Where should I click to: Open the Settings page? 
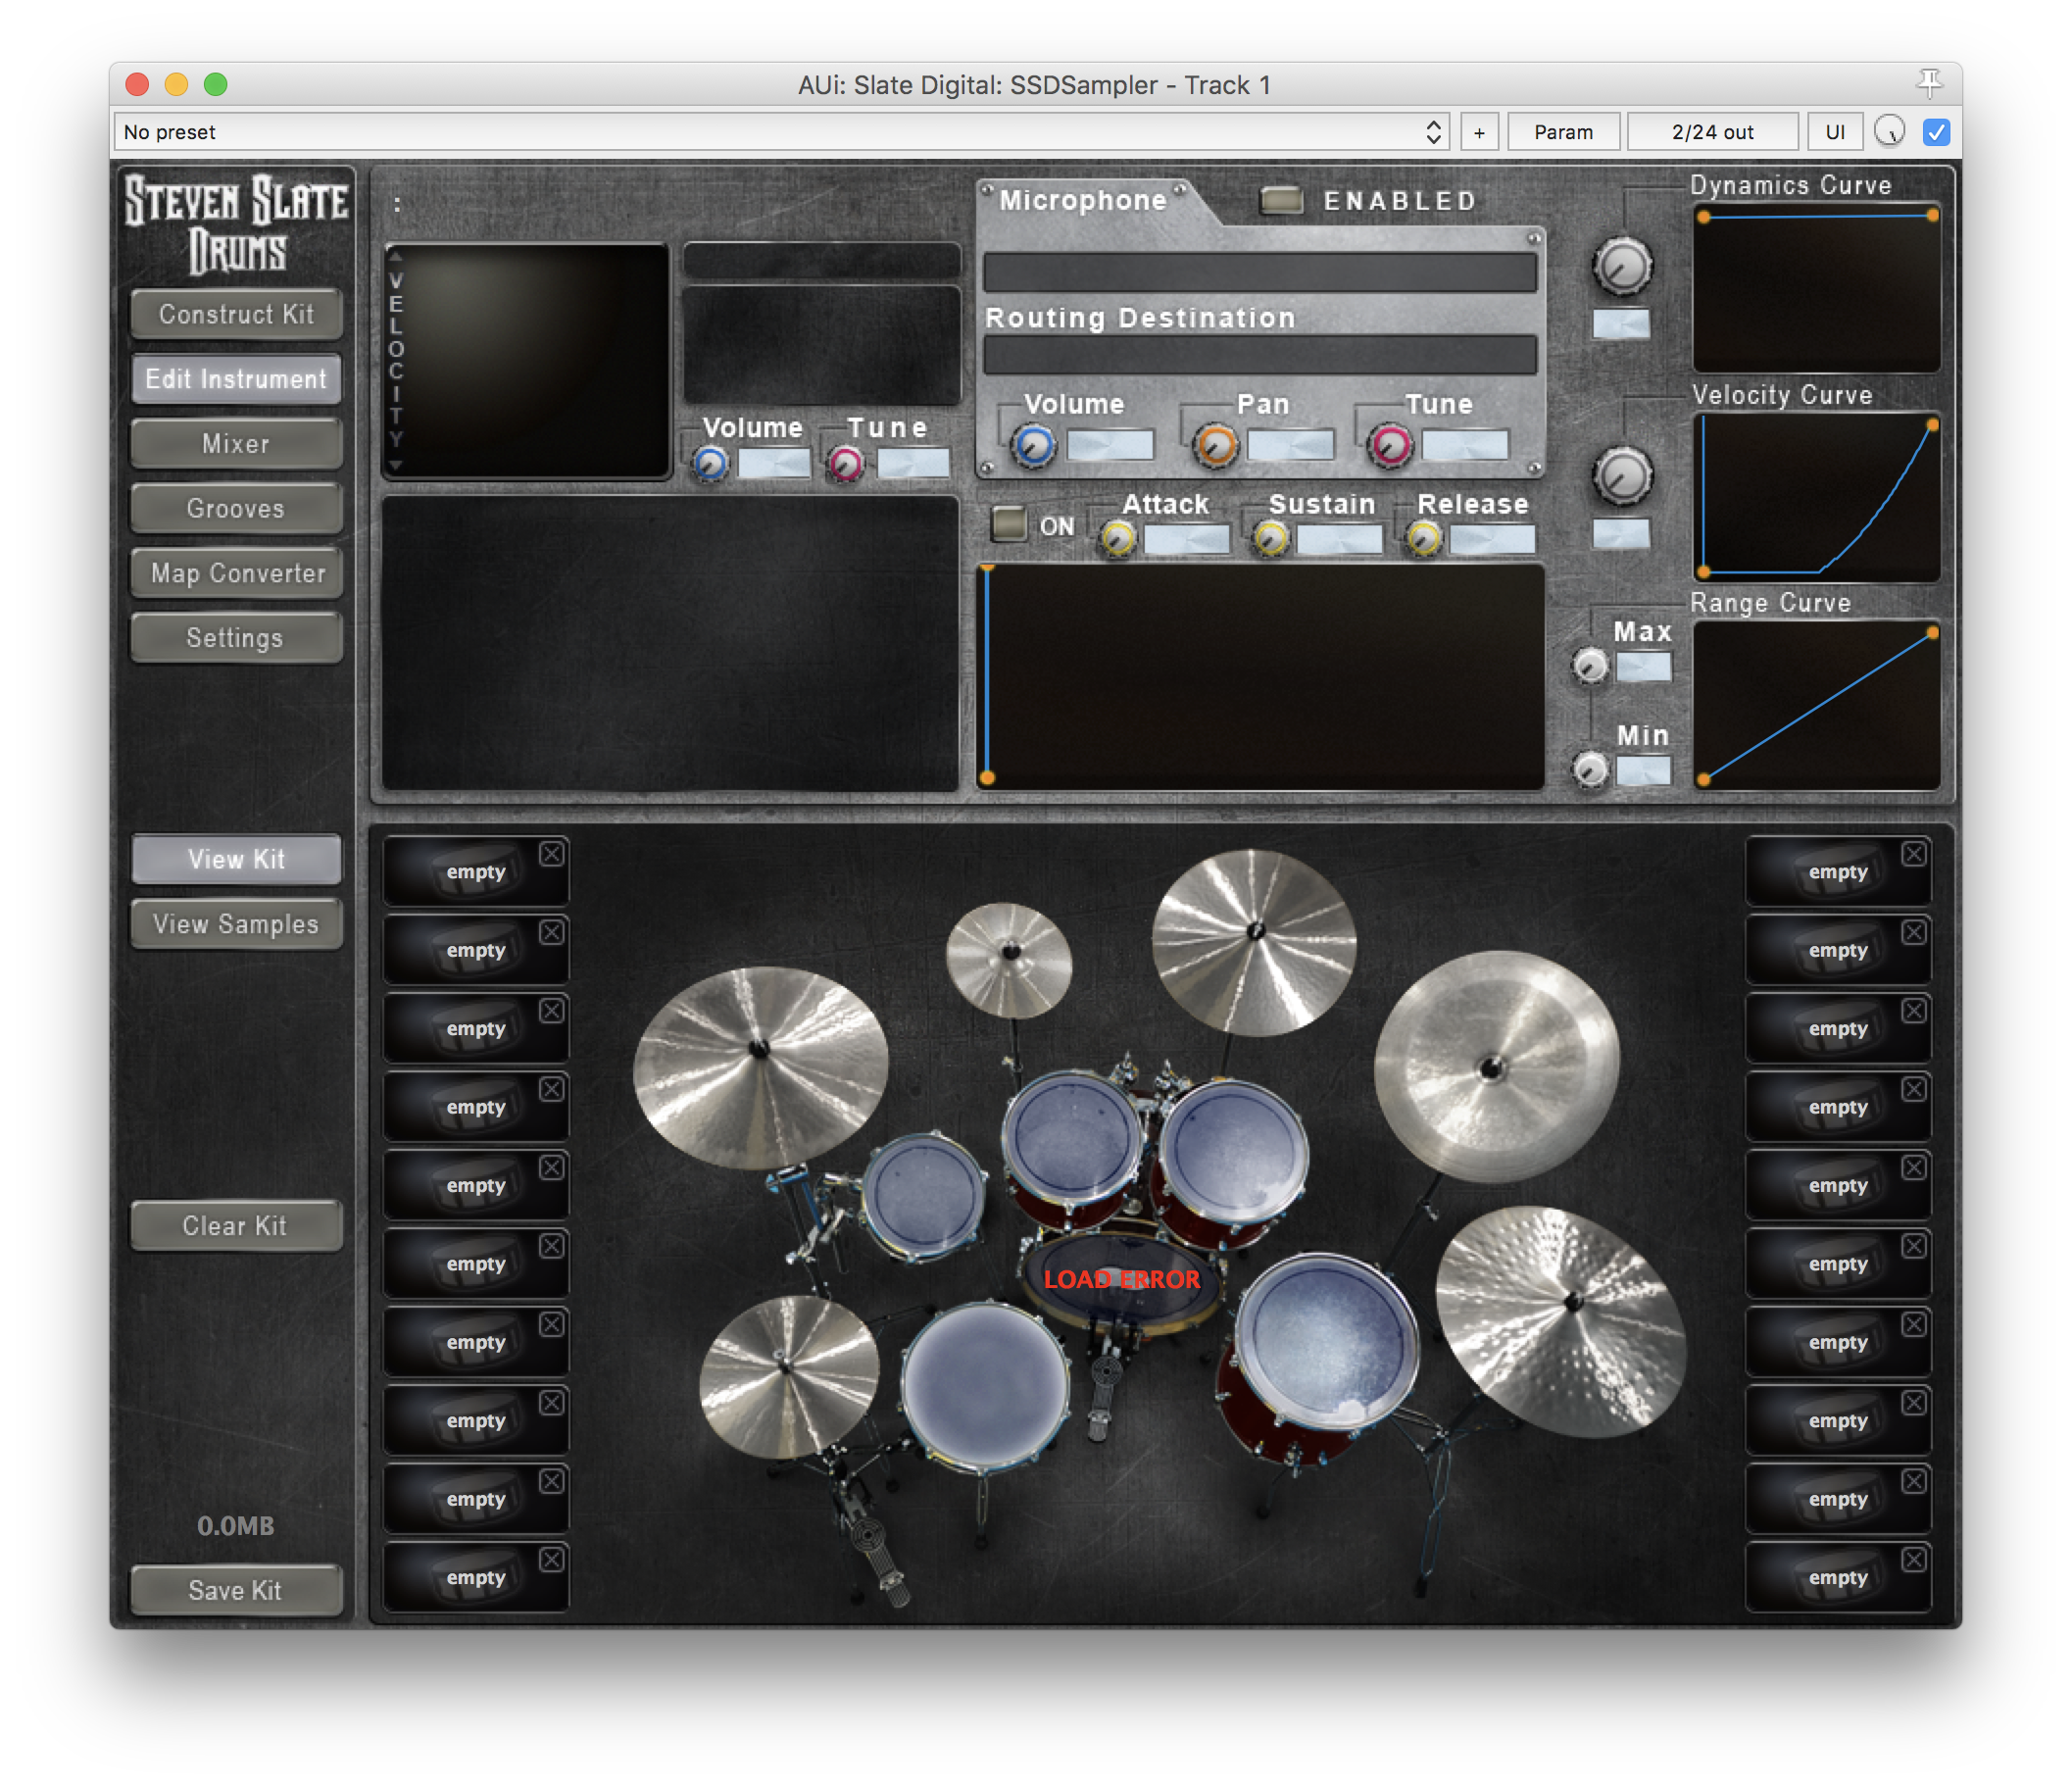(236, 638)
